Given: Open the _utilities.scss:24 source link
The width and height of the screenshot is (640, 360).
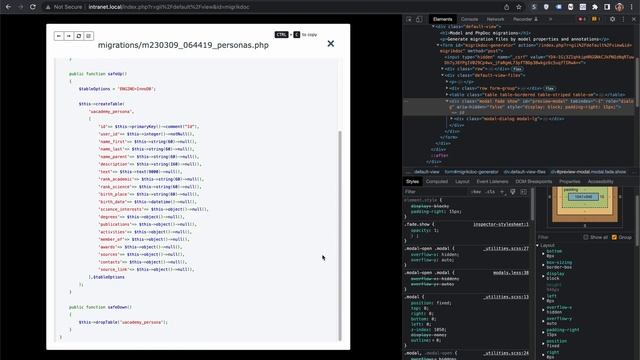Looking at the screenshot, I should (506, 353).
